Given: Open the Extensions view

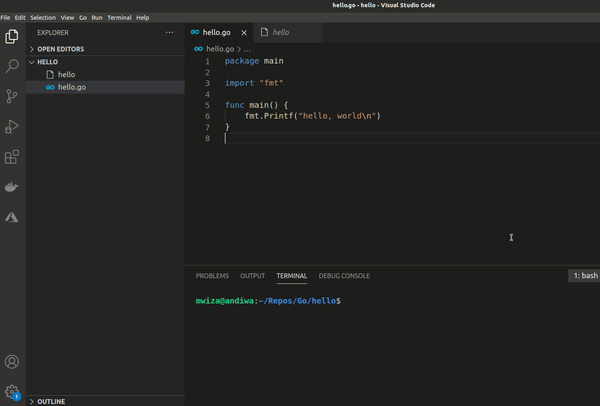Looking at the screenshot, I should pyautogui.click(x=12, y=157).
